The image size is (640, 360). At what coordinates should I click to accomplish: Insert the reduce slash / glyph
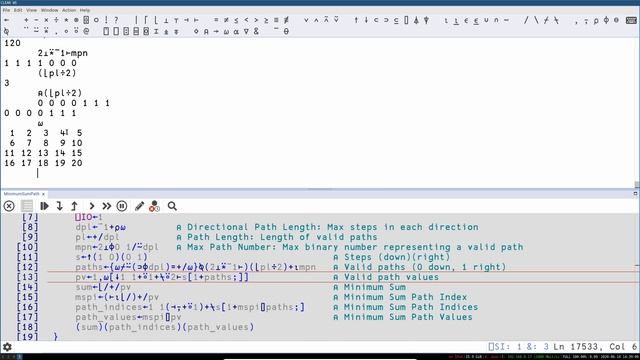(x=526, y=20)
